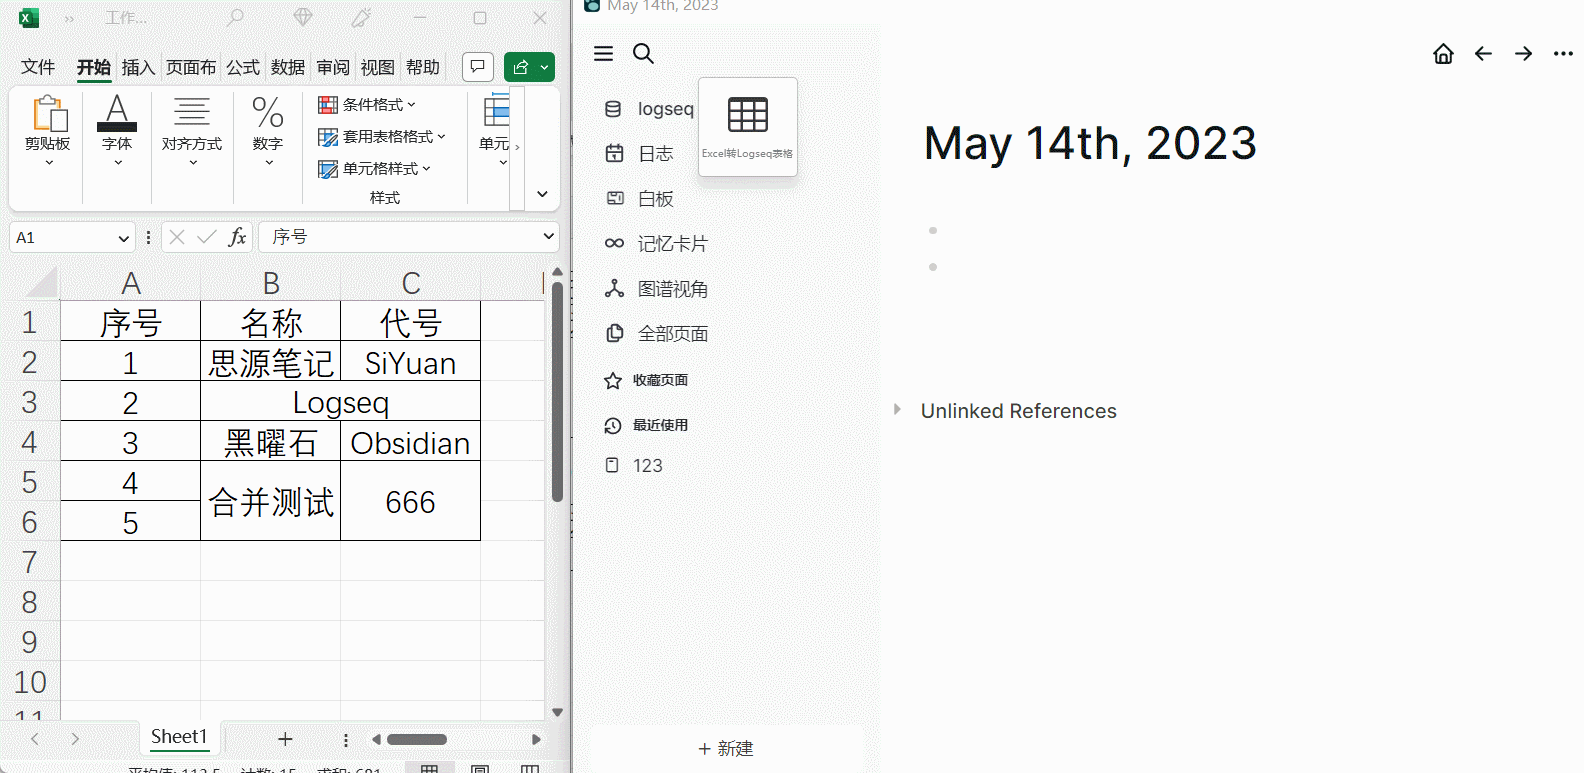The image size is (1584, 773).
Task: Switch to the 视图 View tab
Action: [x=377, y=67]
